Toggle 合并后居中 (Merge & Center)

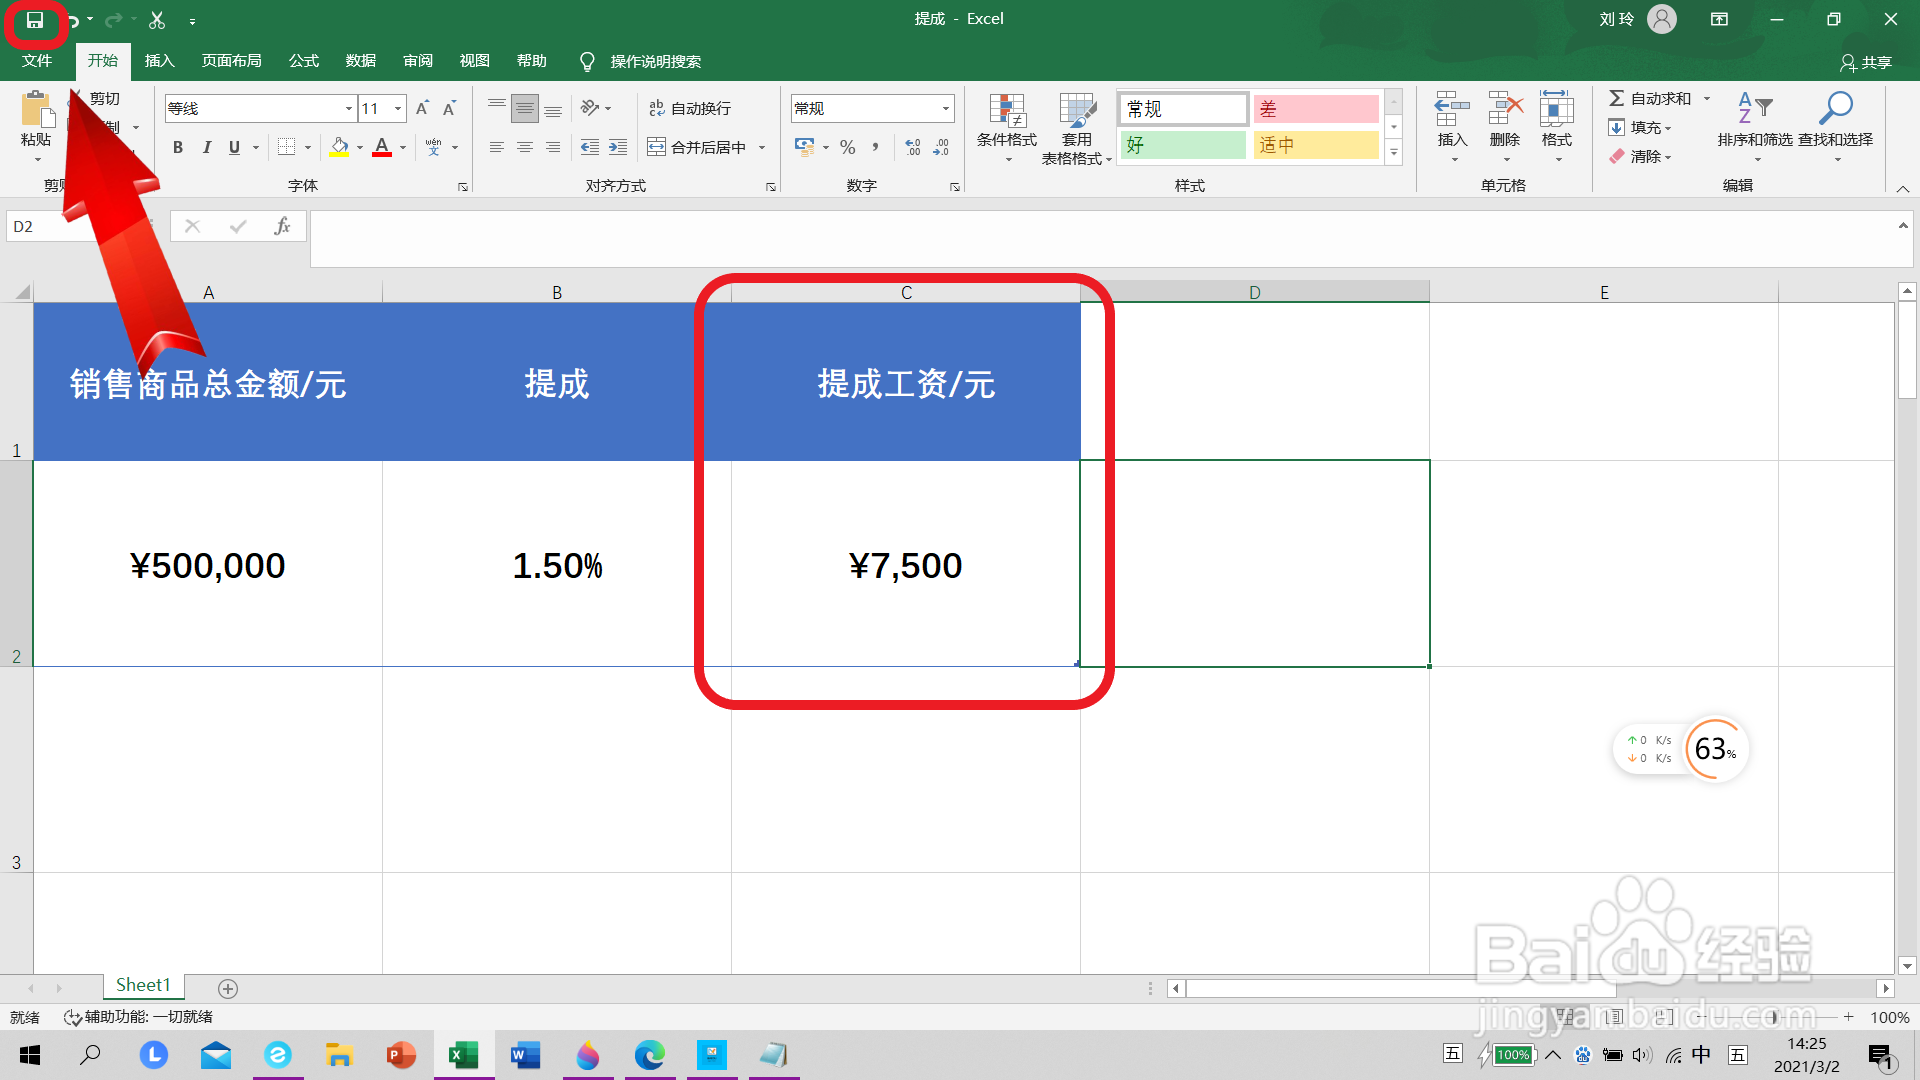(x=700, y=147)
